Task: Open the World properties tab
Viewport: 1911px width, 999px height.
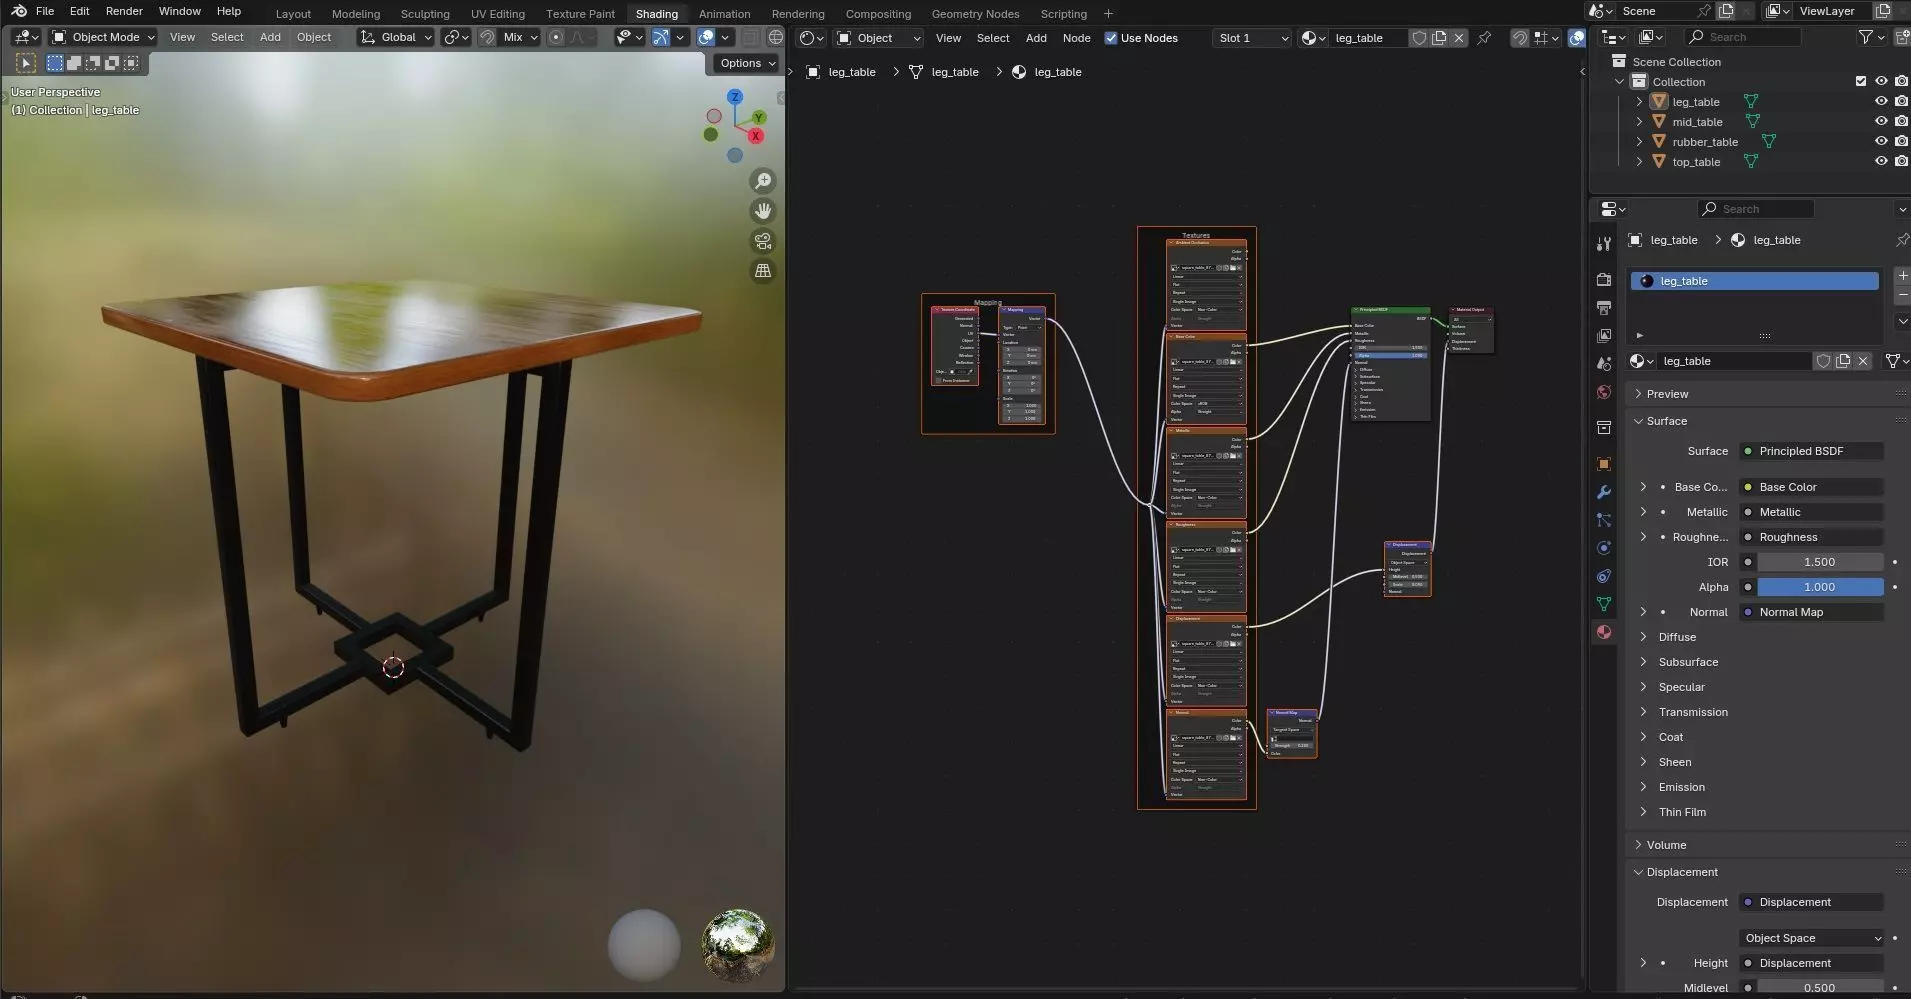Action: click(1604, 392)
